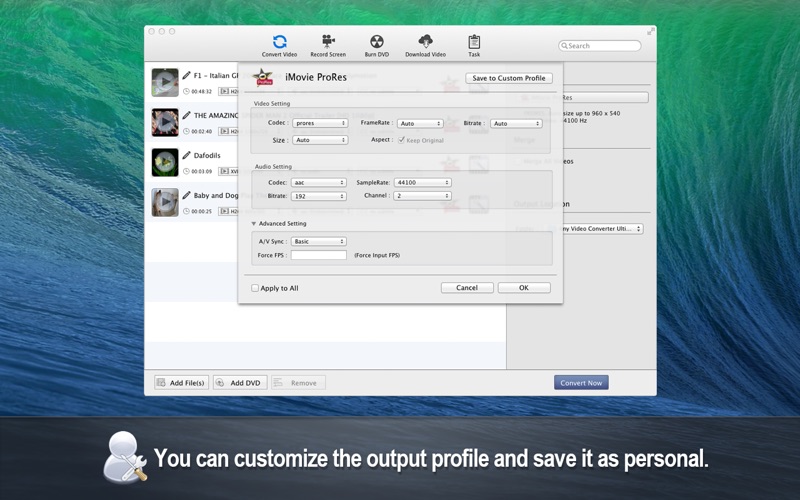Open the Convert Video section
The image size is (800, 500).
tap(279, 45)
